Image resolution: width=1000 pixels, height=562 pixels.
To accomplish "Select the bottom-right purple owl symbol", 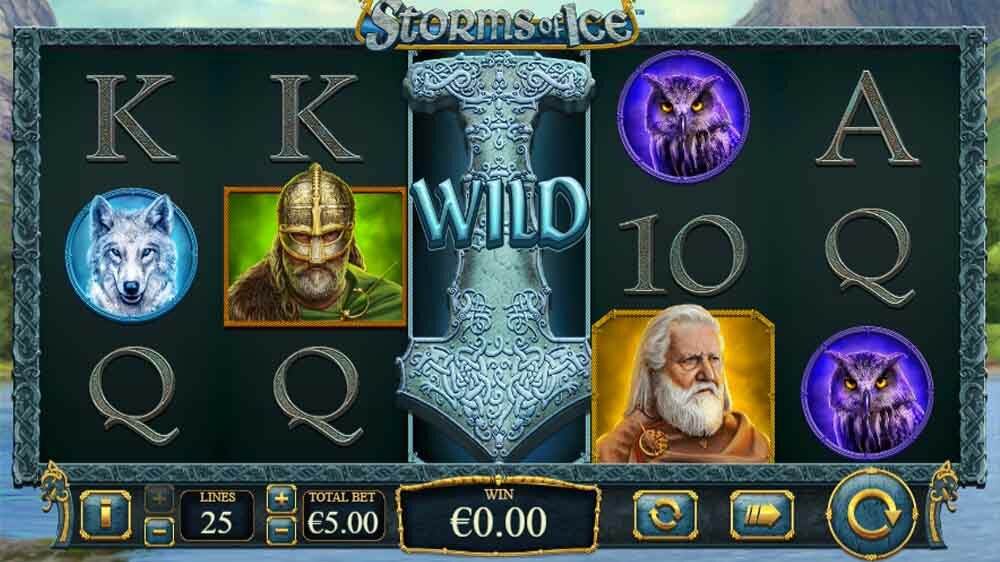I will [x=867, y=394].
